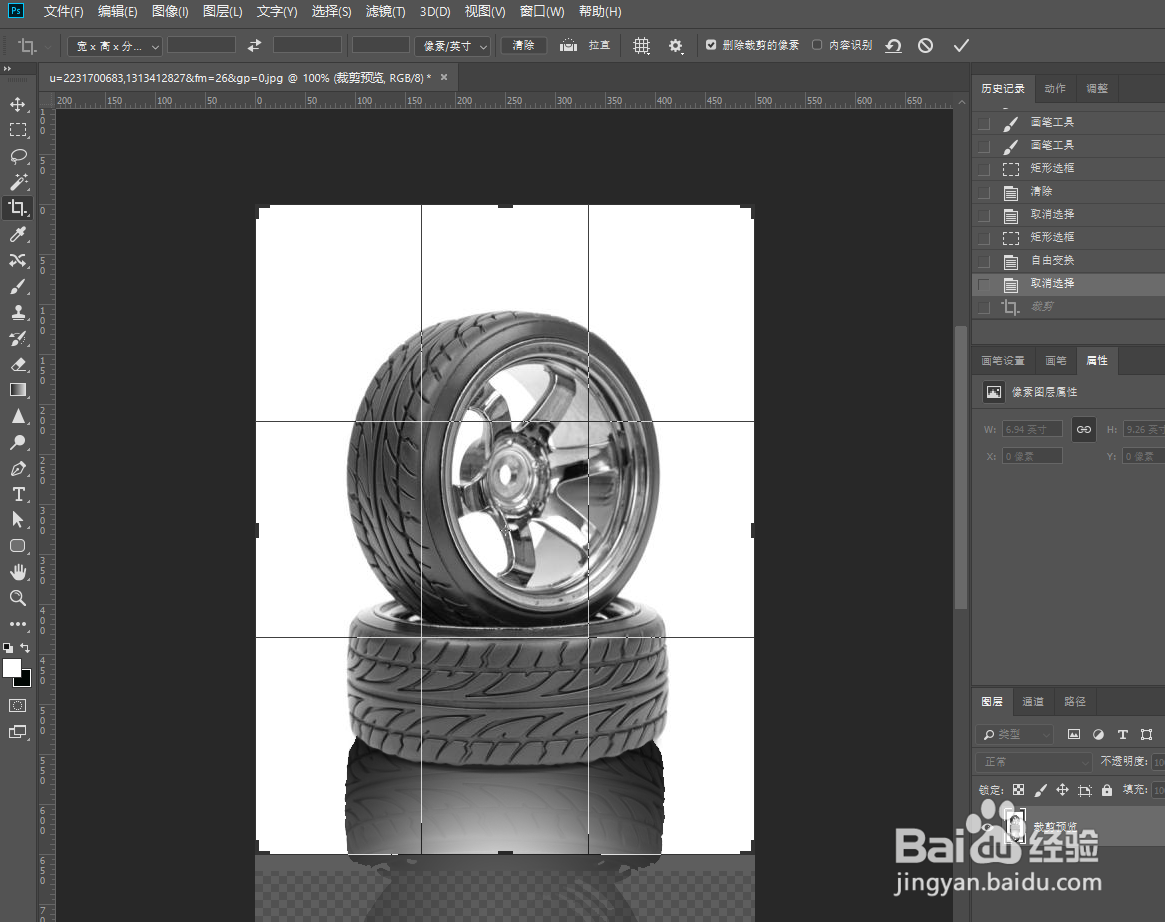Screen dimensions: 1165x922
Task: Open the 图像(I) menu
Action: [170, 11]
